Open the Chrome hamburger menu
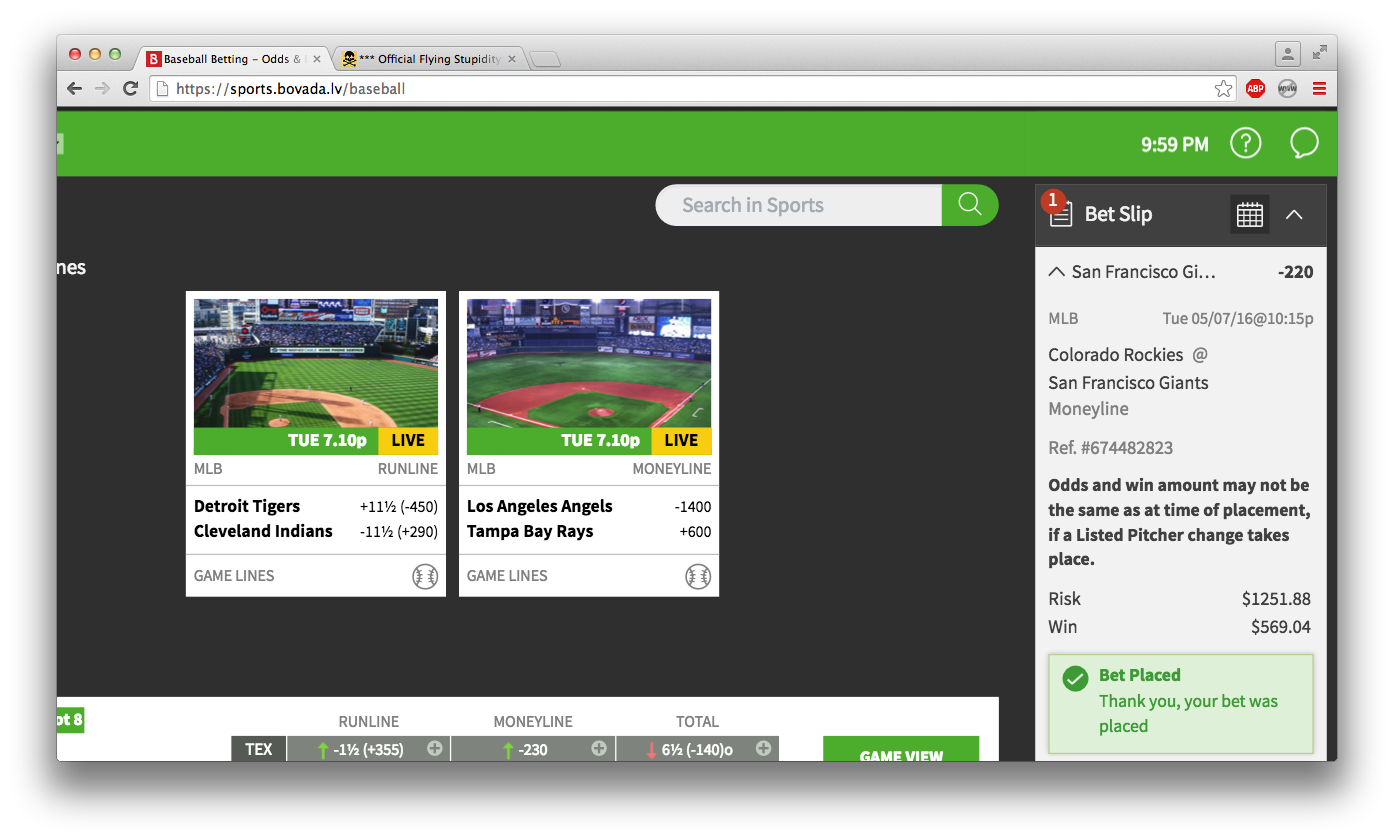This screenshot has width=1394, height=840. (1319, 88)
